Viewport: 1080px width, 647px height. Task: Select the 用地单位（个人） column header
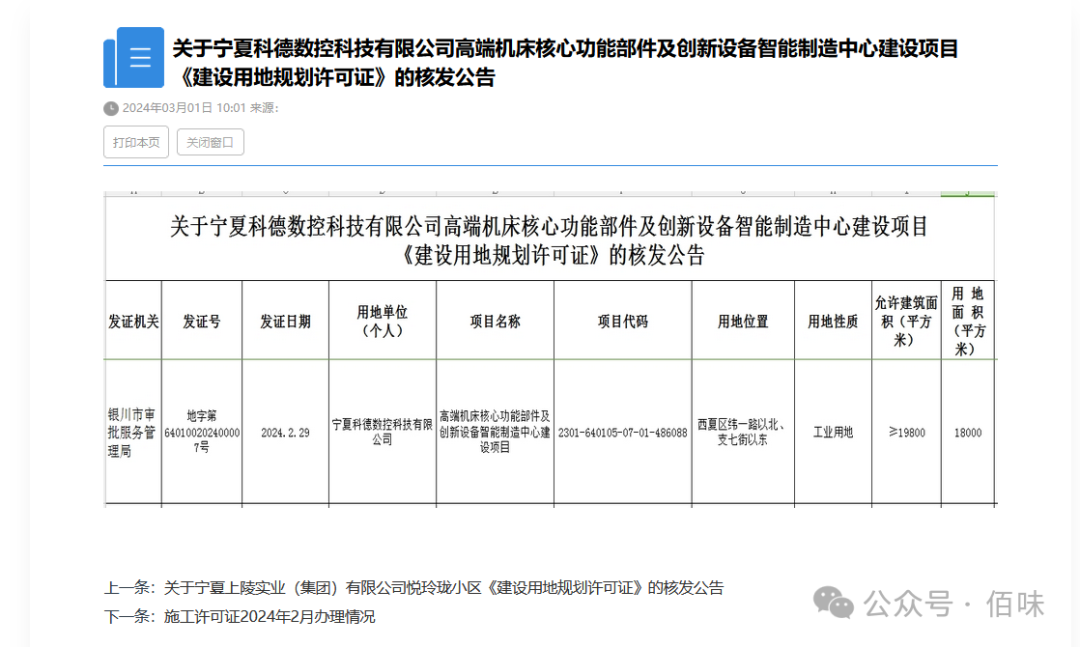(x=382, y=321)
